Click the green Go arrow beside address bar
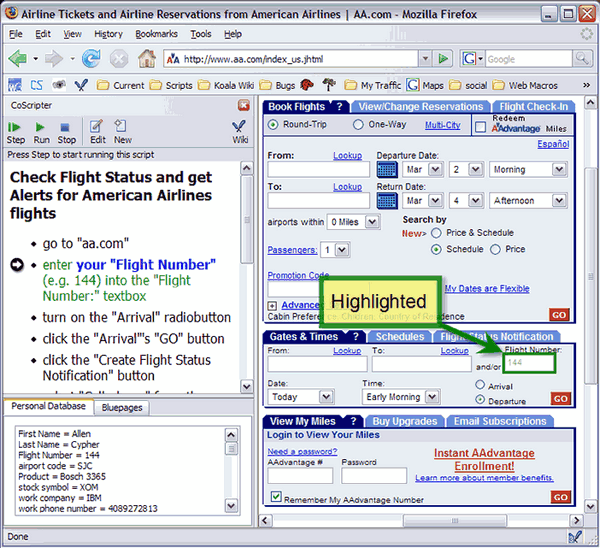The height and width of the screenshot is (548, 600). [443, 59]
